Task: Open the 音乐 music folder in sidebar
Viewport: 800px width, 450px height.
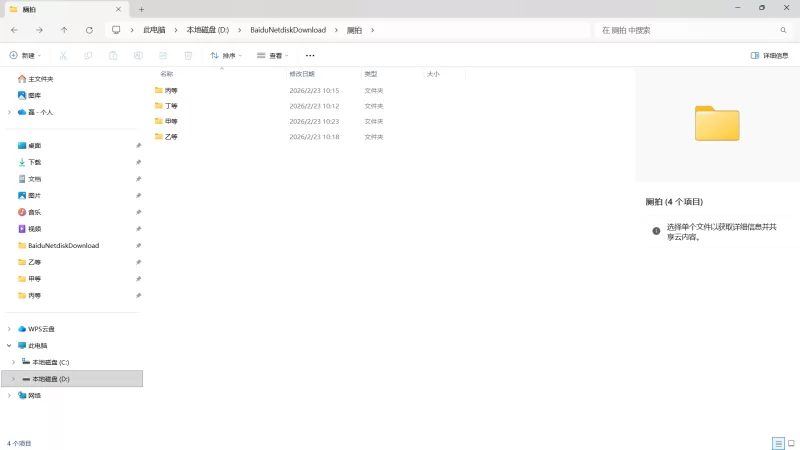Action: coord(34,212)
